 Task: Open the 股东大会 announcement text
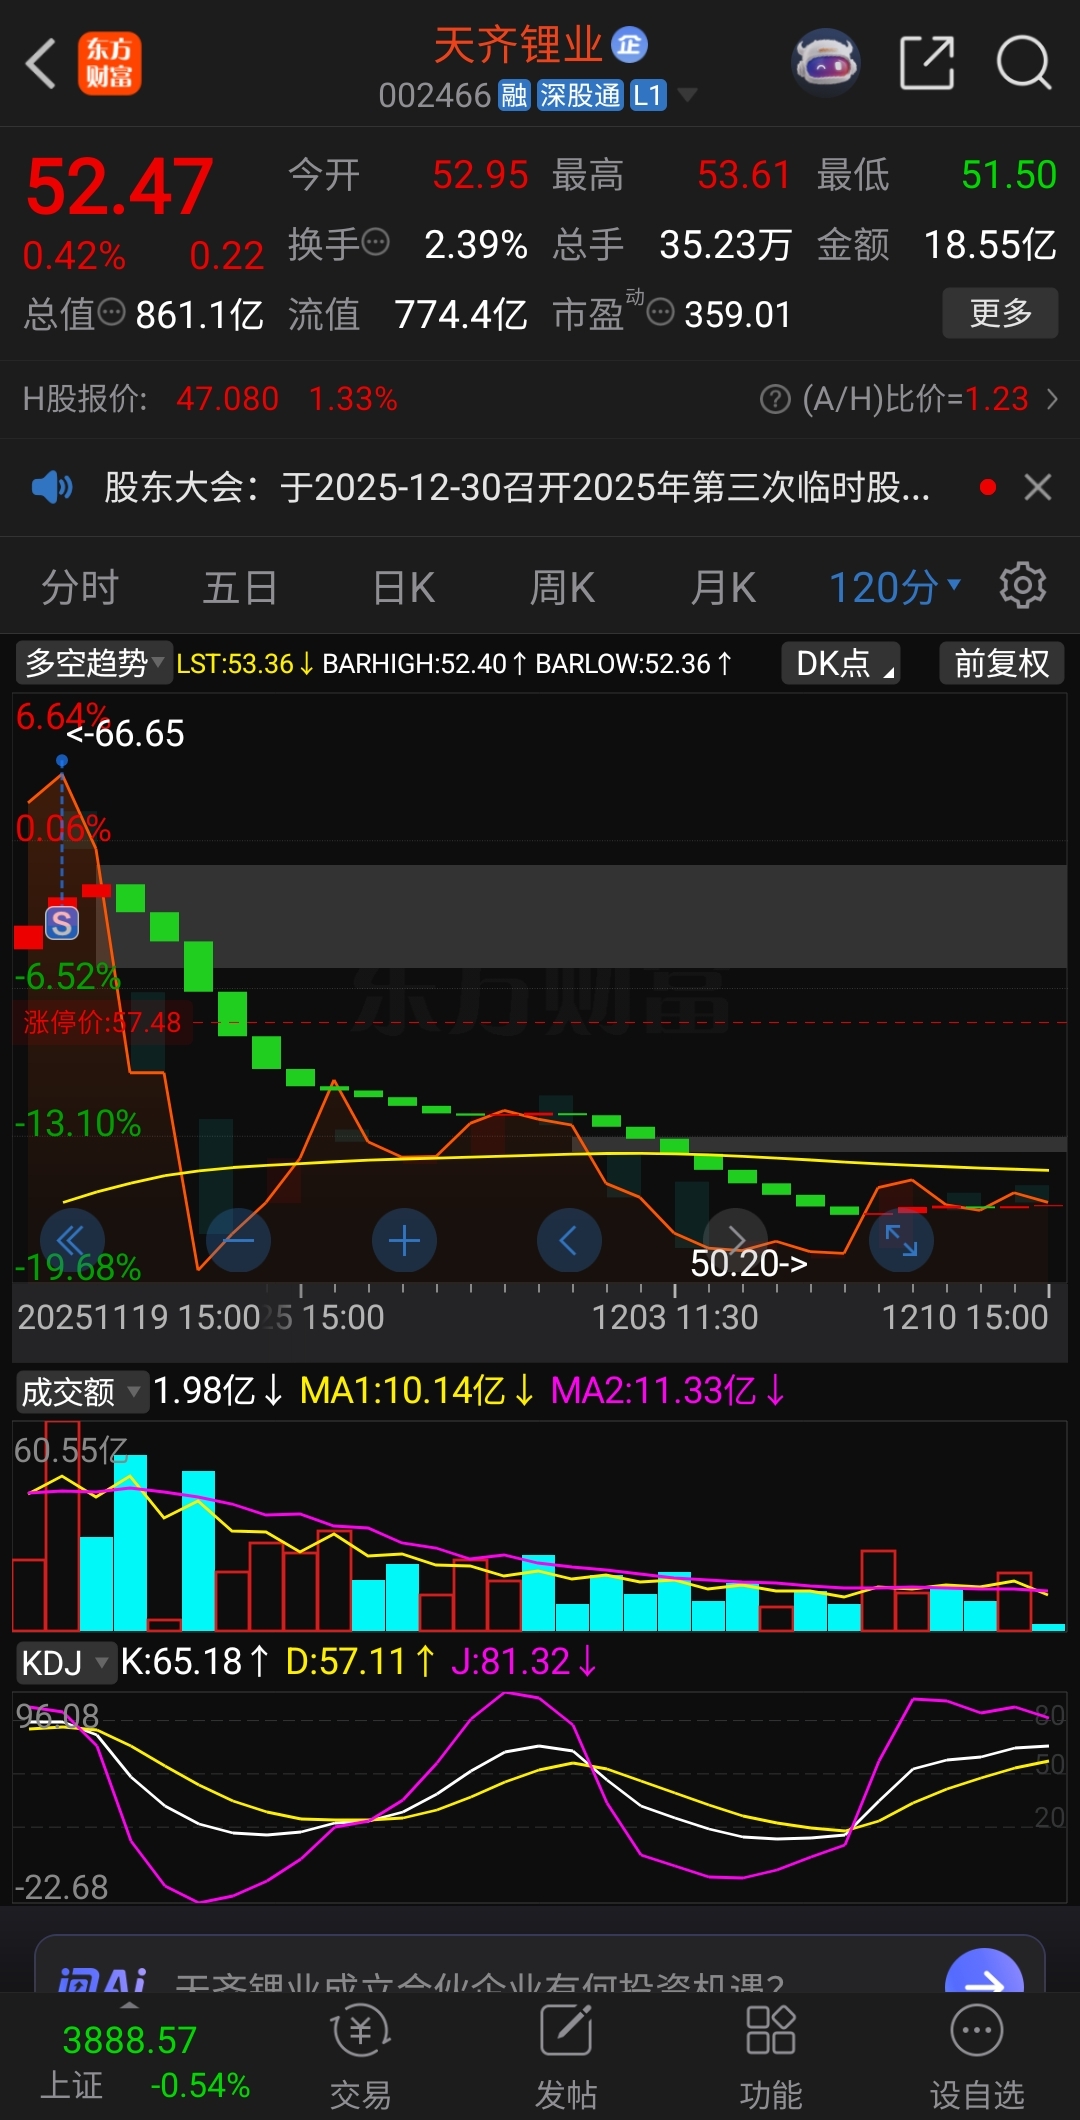[517, 488]
